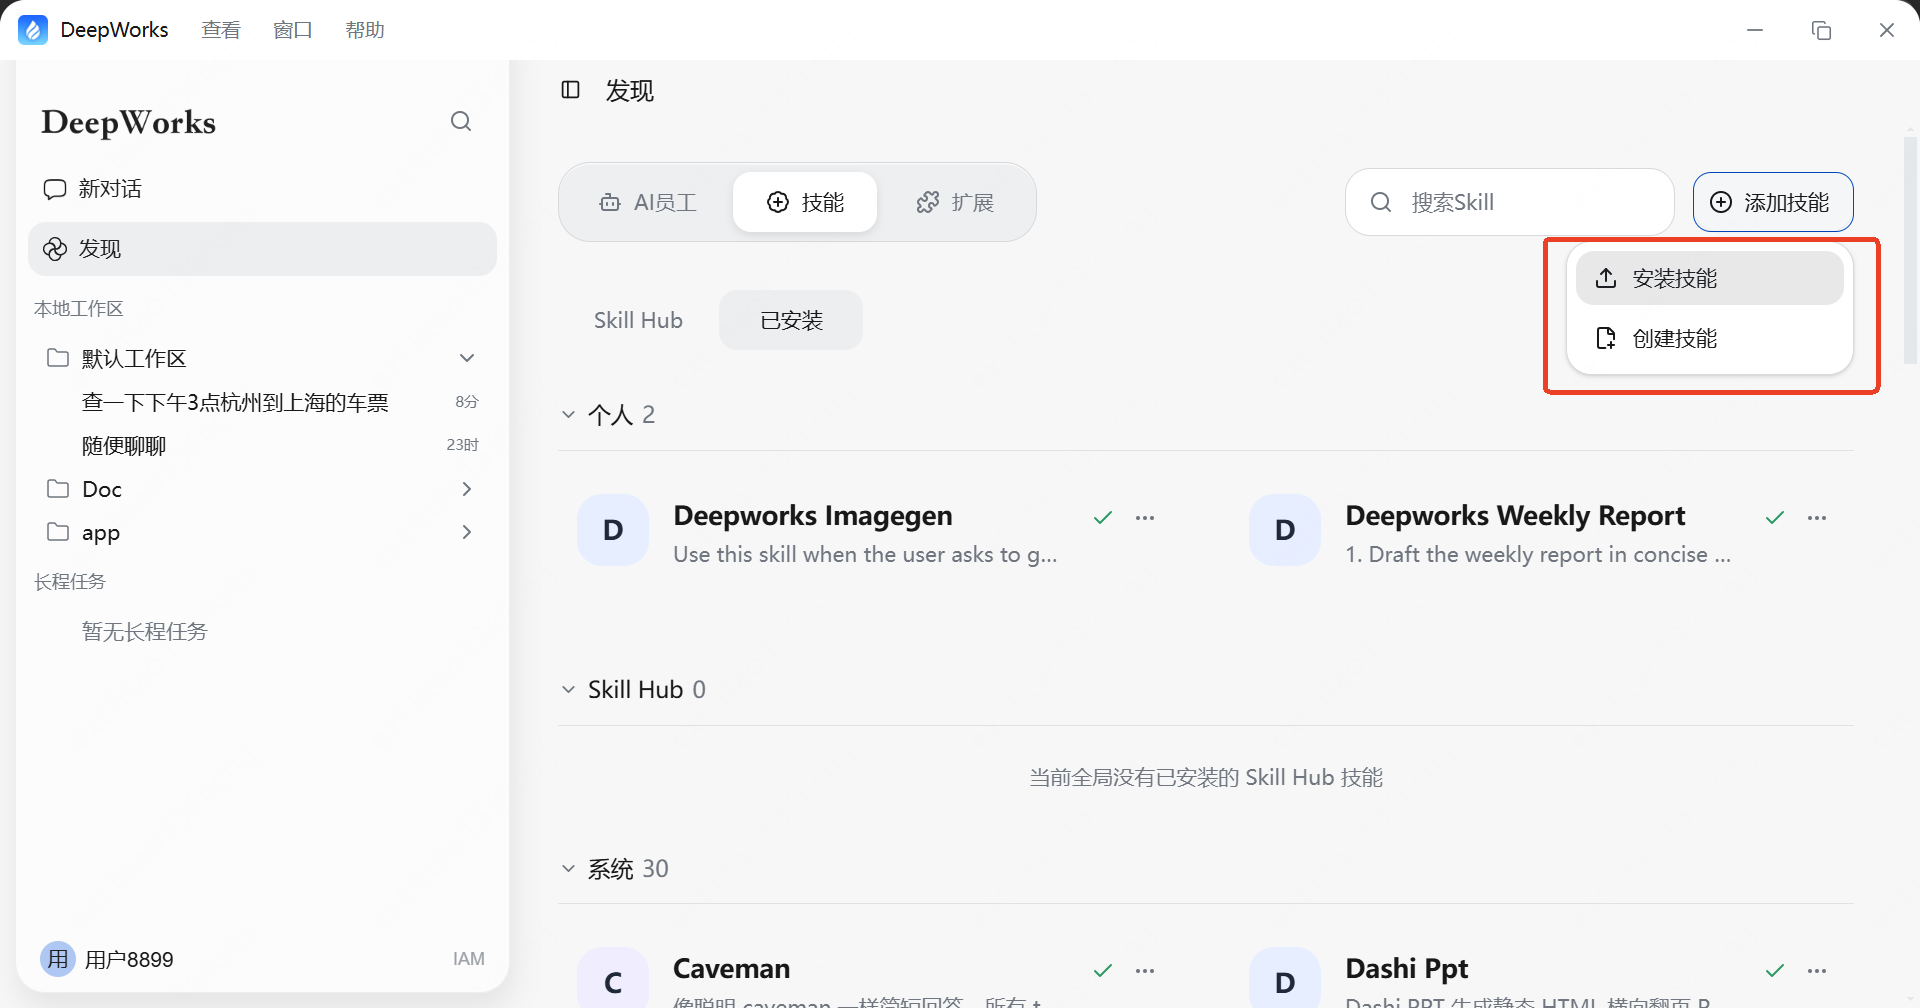The height and width of the screenshot is (1008, 1920).
Task: Open more options for Caveman
Action: [1145, 970]
